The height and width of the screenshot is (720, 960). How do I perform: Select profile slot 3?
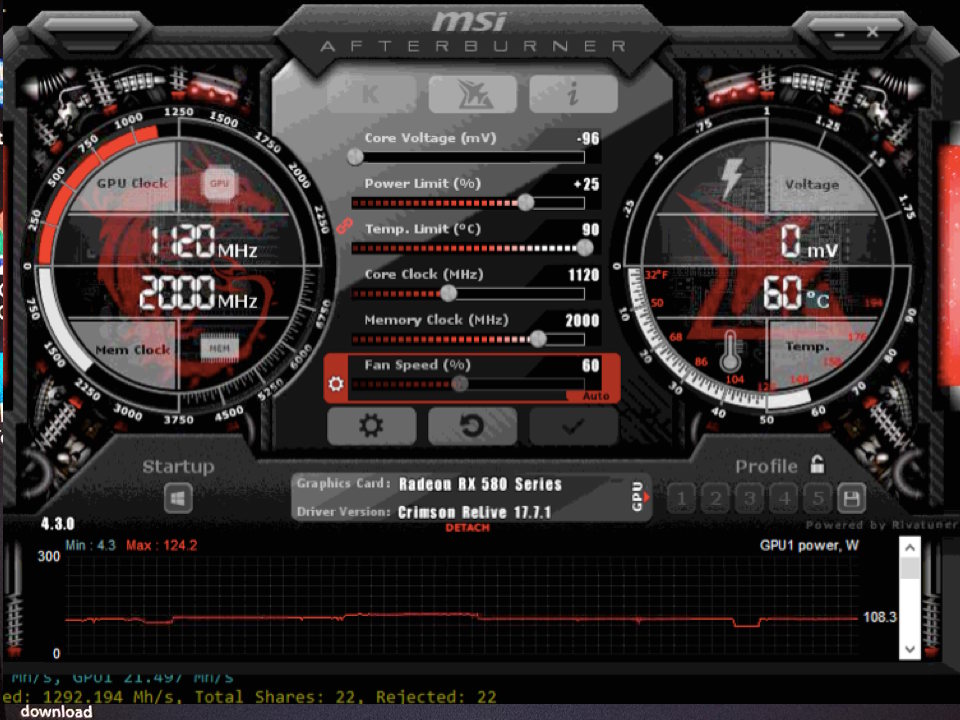[749, 498]
